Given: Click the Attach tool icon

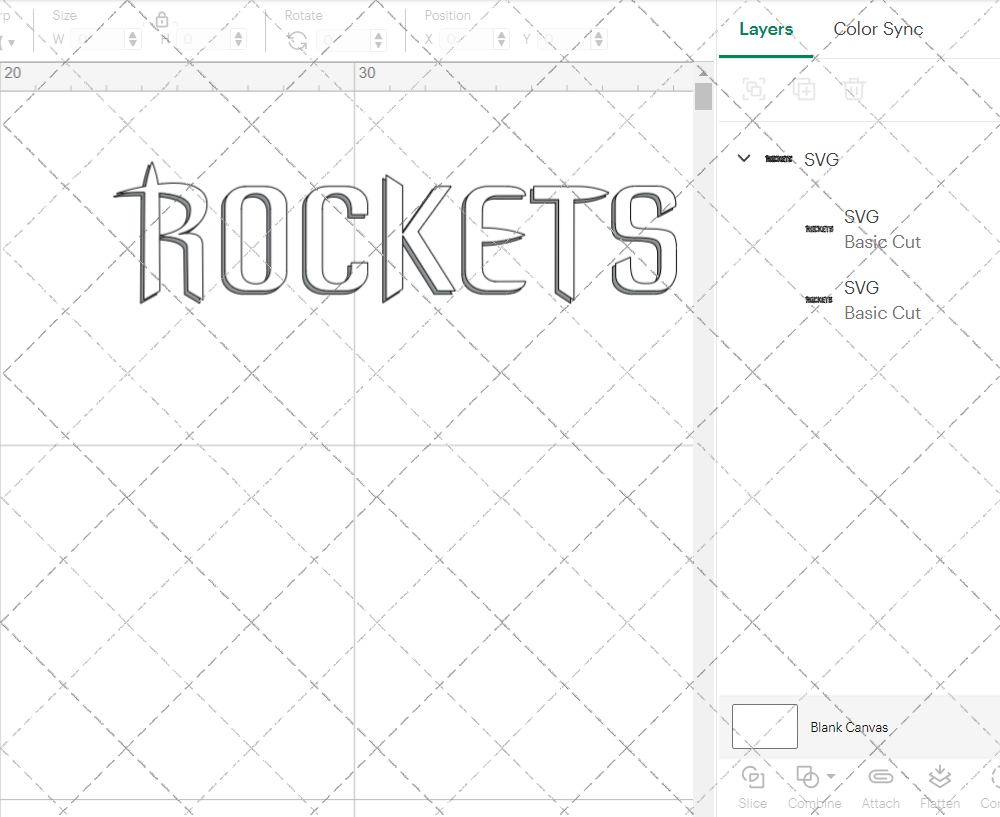Looking at the screenshot, I should 881,777.
